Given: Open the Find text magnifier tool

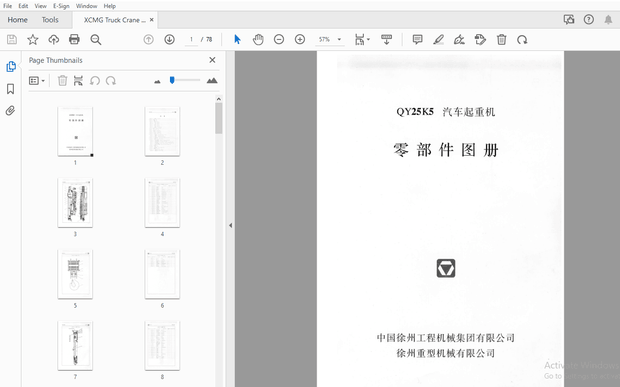Looking at the screenshot, I should tap(96, 40).
